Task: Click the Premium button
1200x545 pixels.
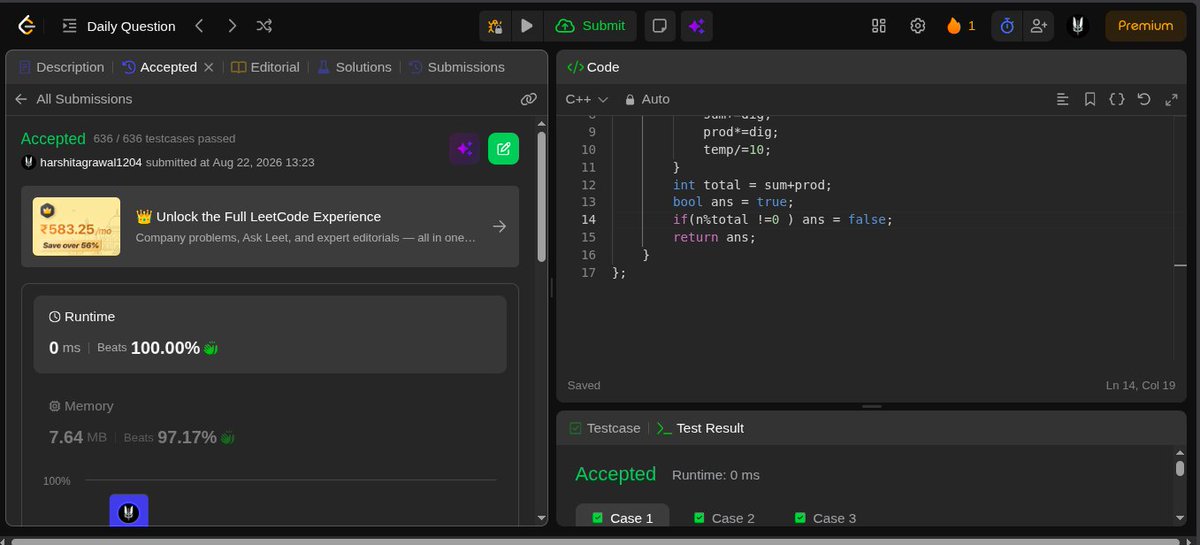Action: point(1145,26)
